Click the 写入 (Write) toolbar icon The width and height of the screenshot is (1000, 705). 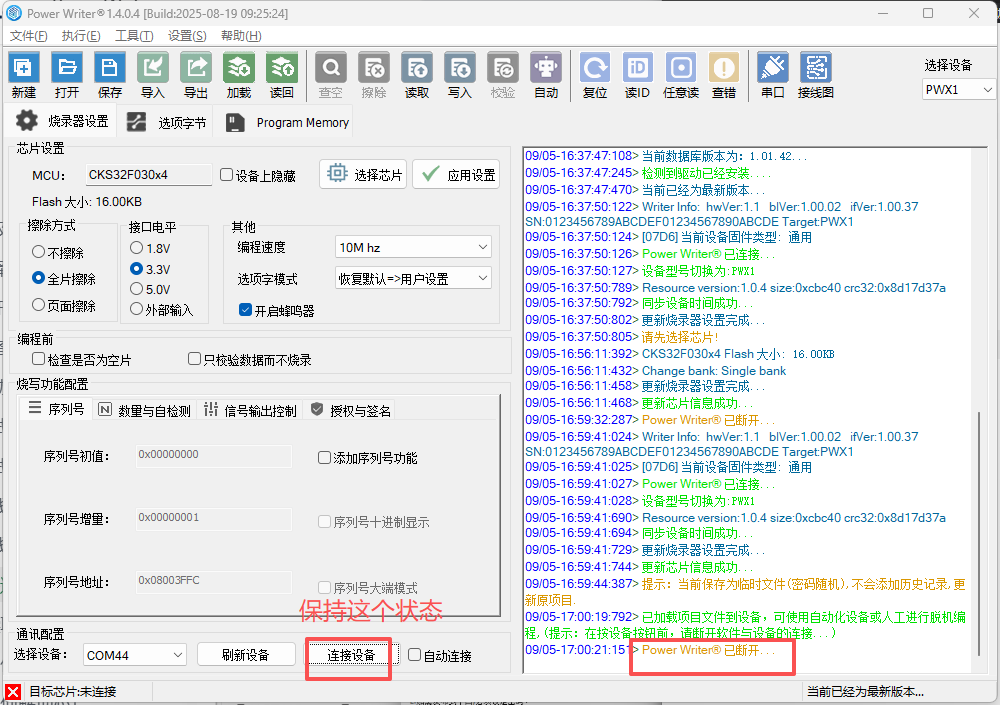460,68
